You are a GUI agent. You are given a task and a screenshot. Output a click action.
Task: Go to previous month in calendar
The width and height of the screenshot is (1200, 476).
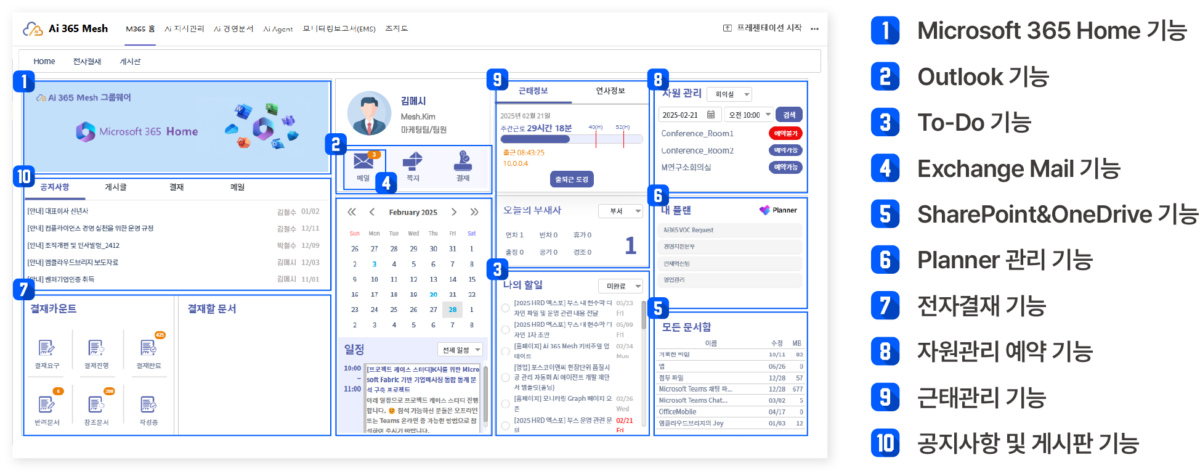[x=372, y=212]
